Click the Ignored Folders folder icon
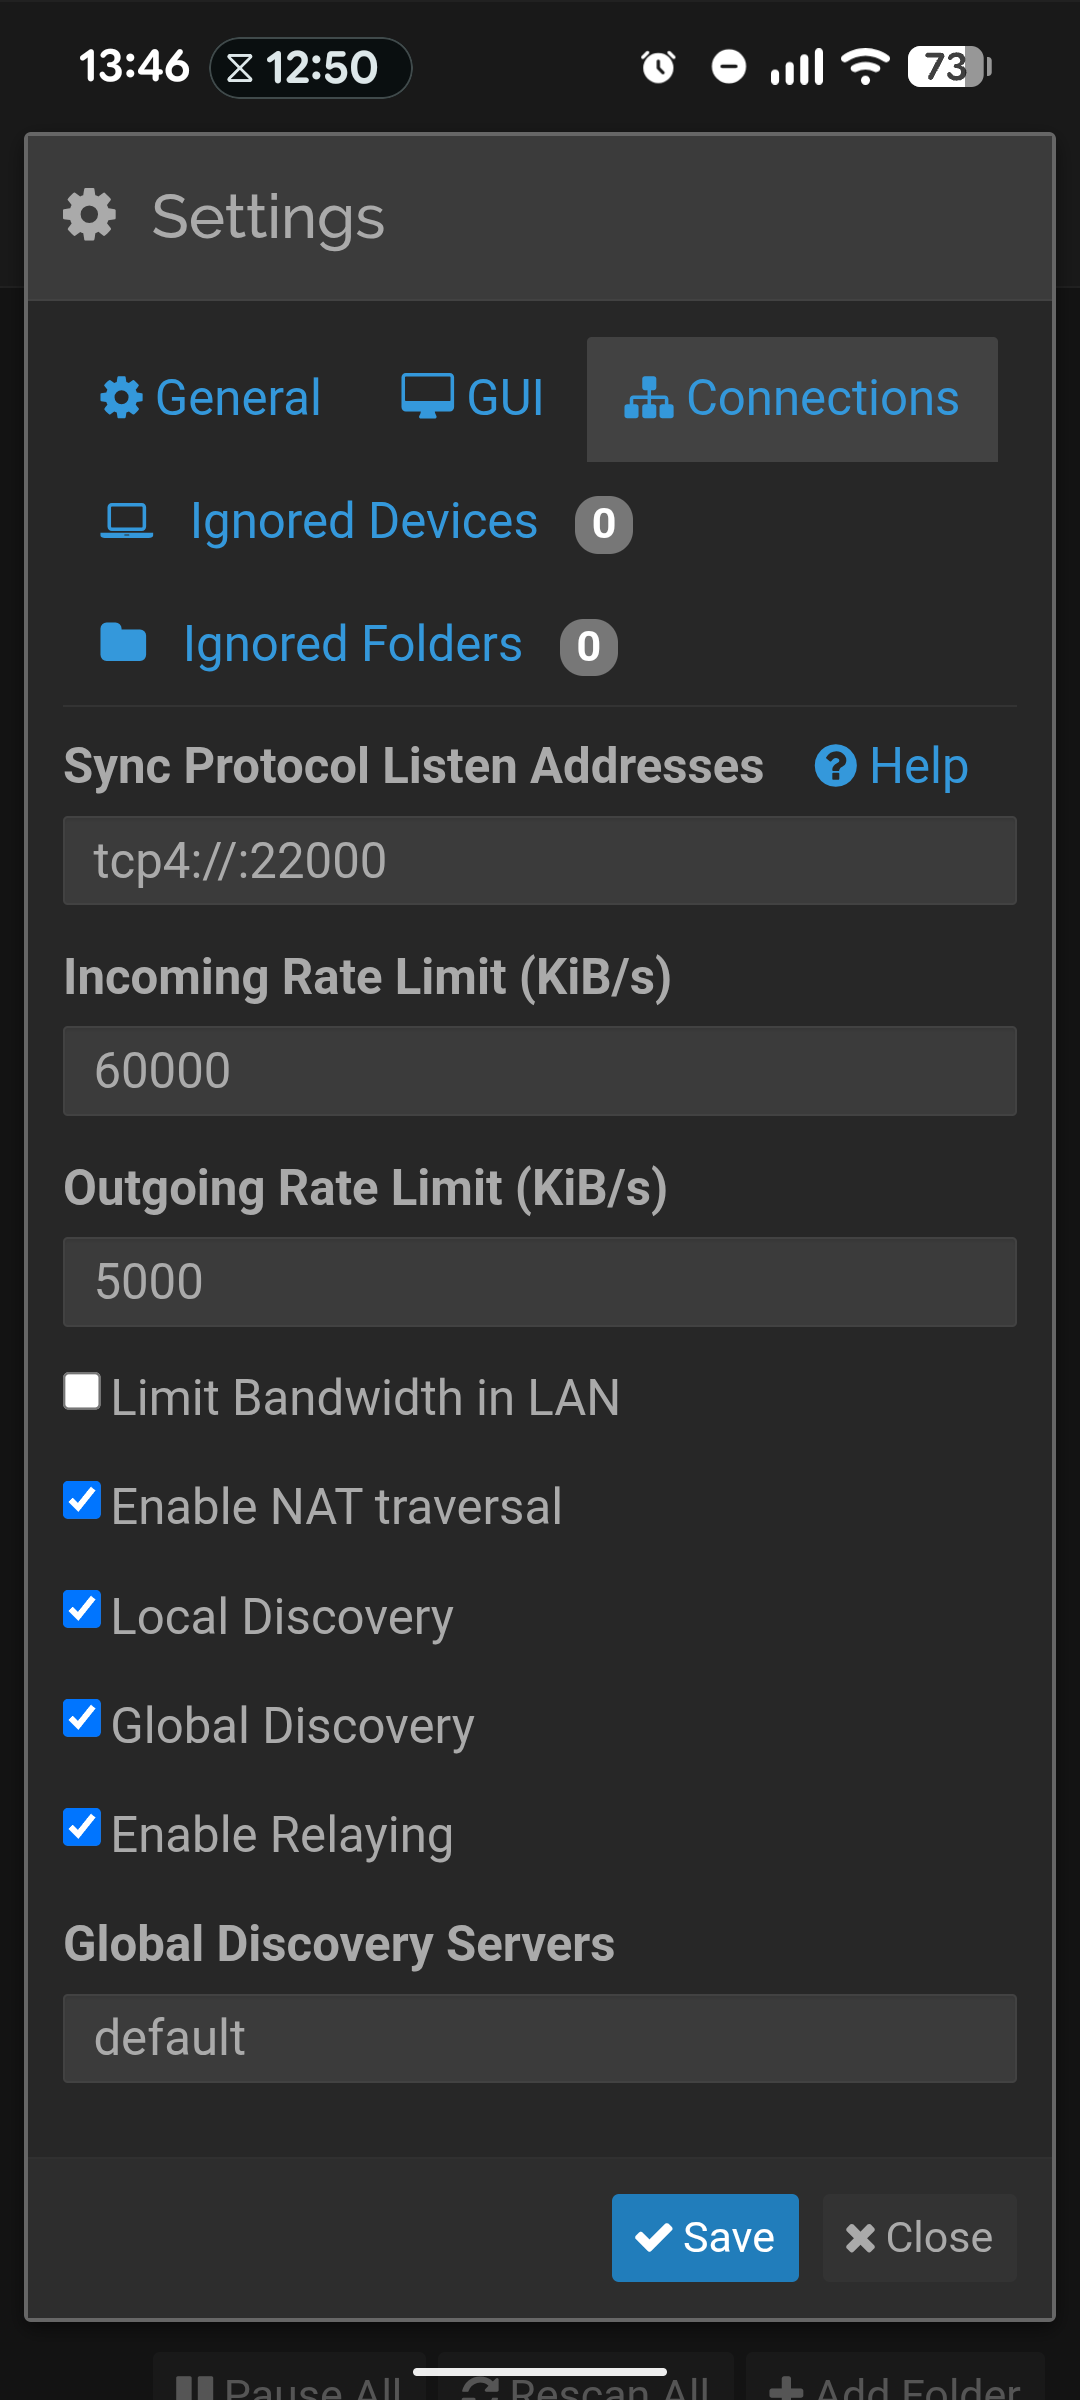This screenshot has width=1080, height=2400. click(x=123, y=643)
